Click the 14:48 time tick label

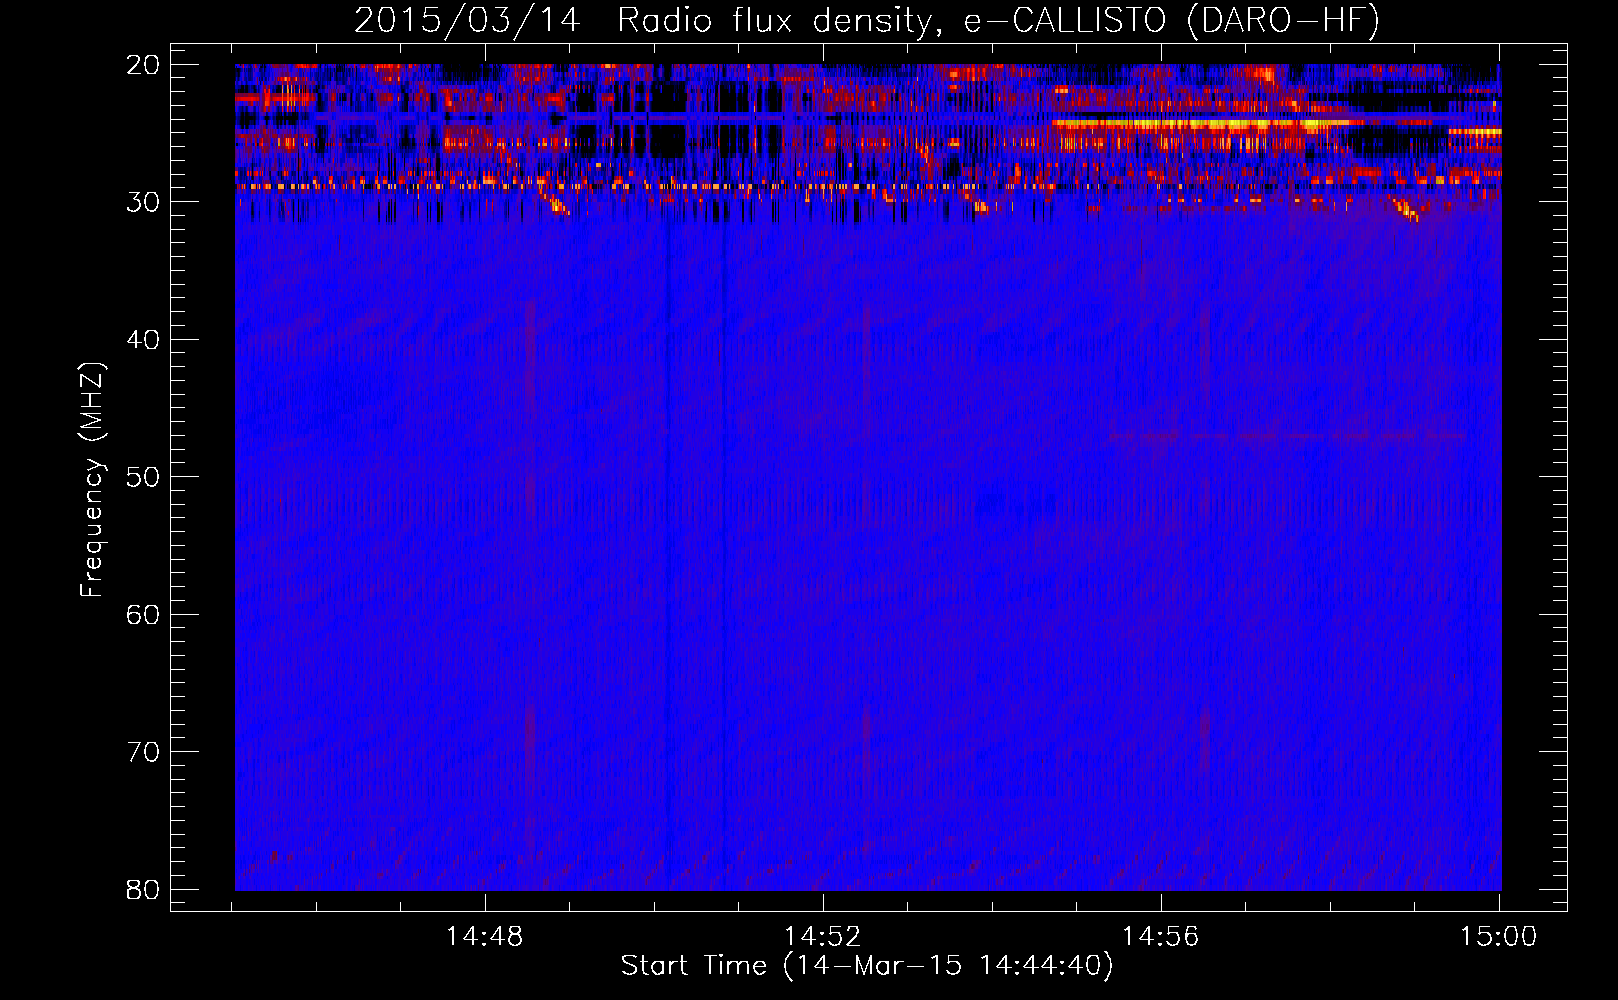[484, 937]
